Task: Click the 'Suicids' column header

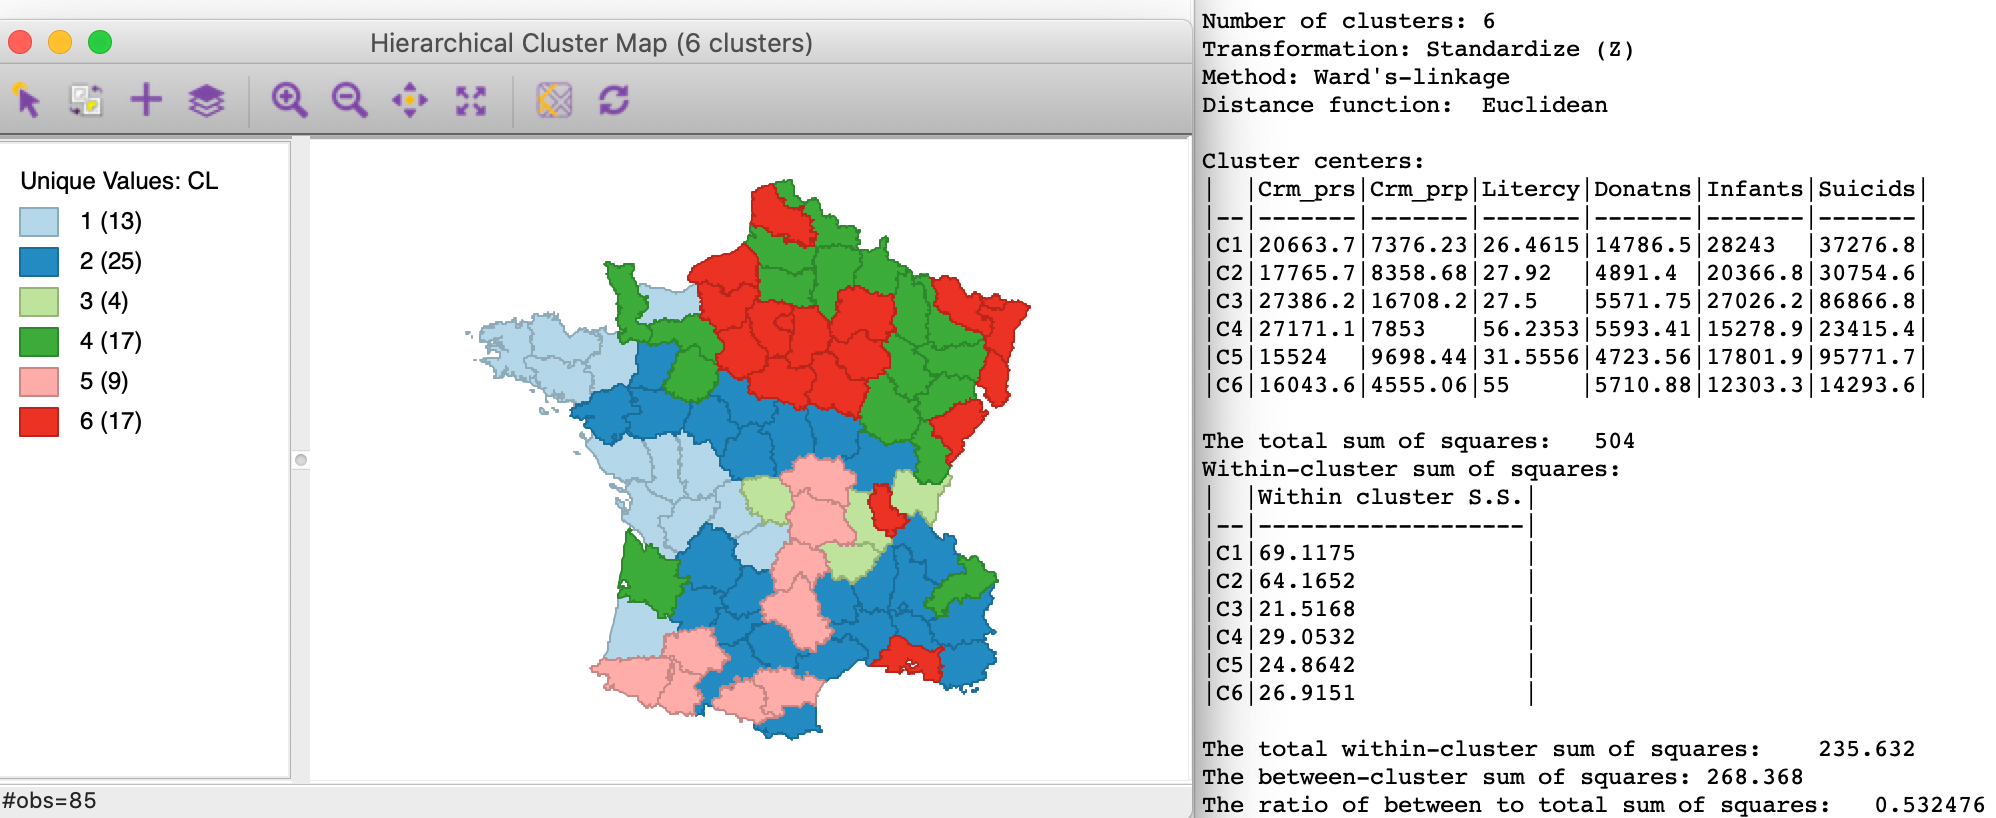Action: (1866, 189)
